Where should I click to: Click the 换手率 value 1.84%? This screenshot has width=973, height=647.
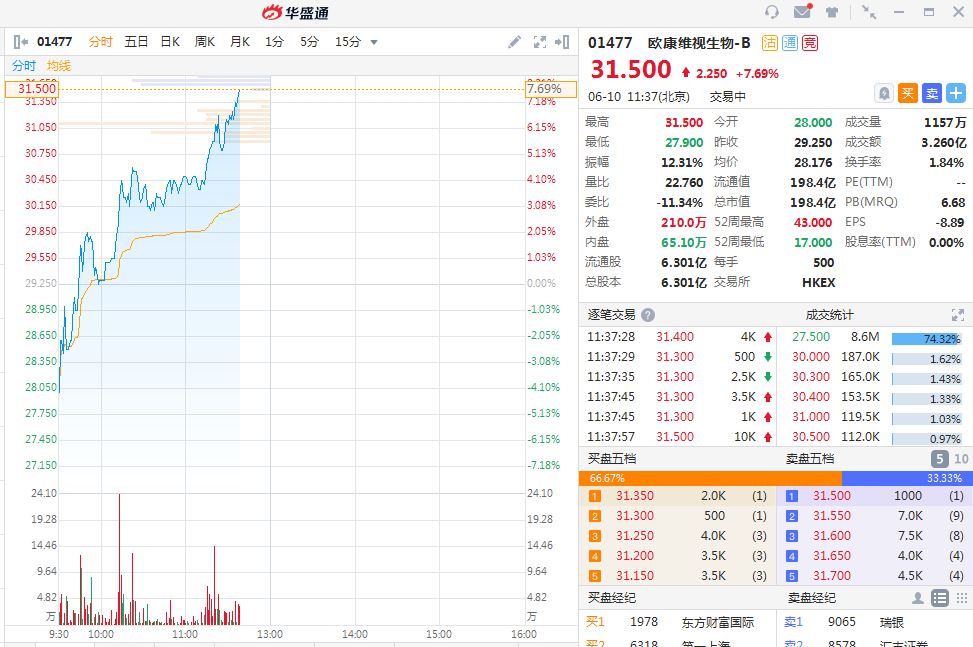[x=946, y=163]
